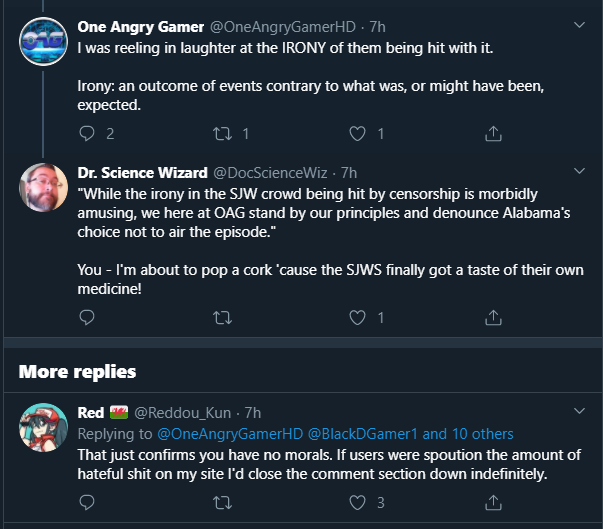
Task: Retweet Red's reply about morals
Action: click(222, 502)
